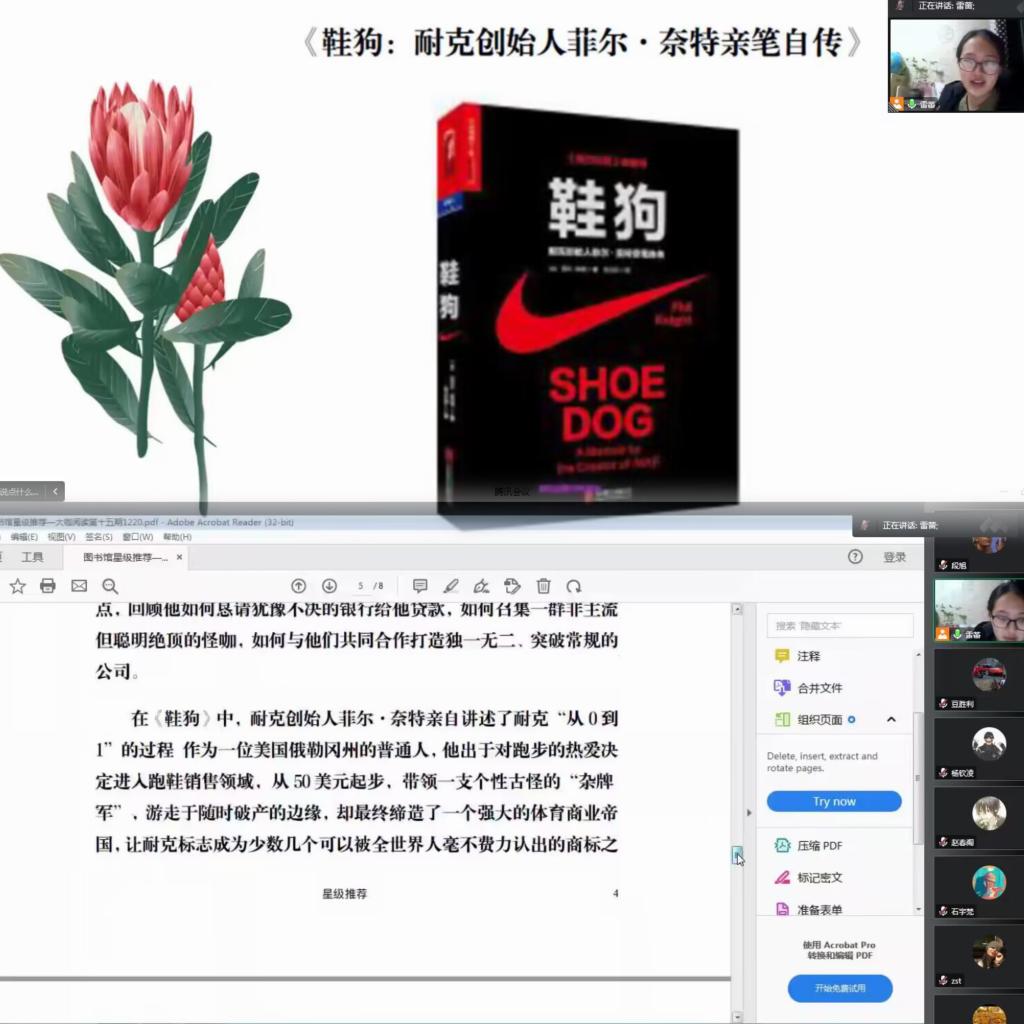
Task: Click the trash delete icon in toolbar
Action: tap(543, 586)
